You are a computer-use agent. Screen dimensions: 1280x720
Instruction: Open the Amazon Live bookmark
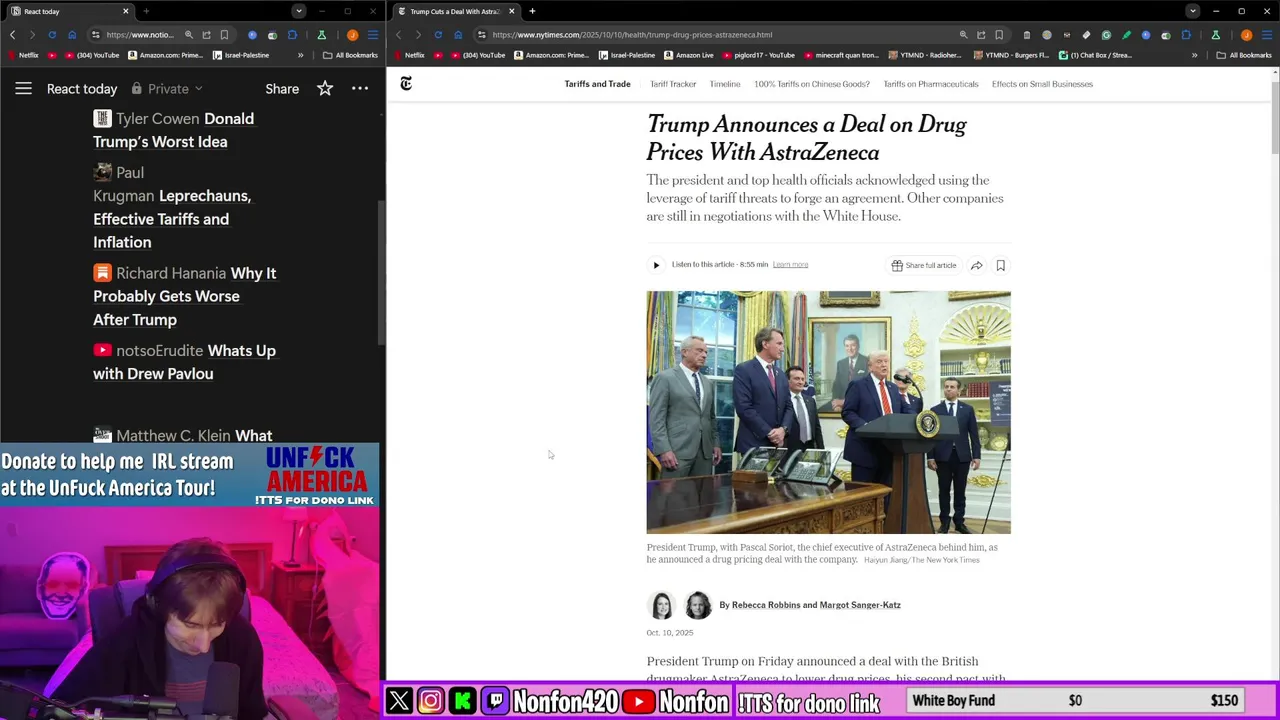pos(688,55)
